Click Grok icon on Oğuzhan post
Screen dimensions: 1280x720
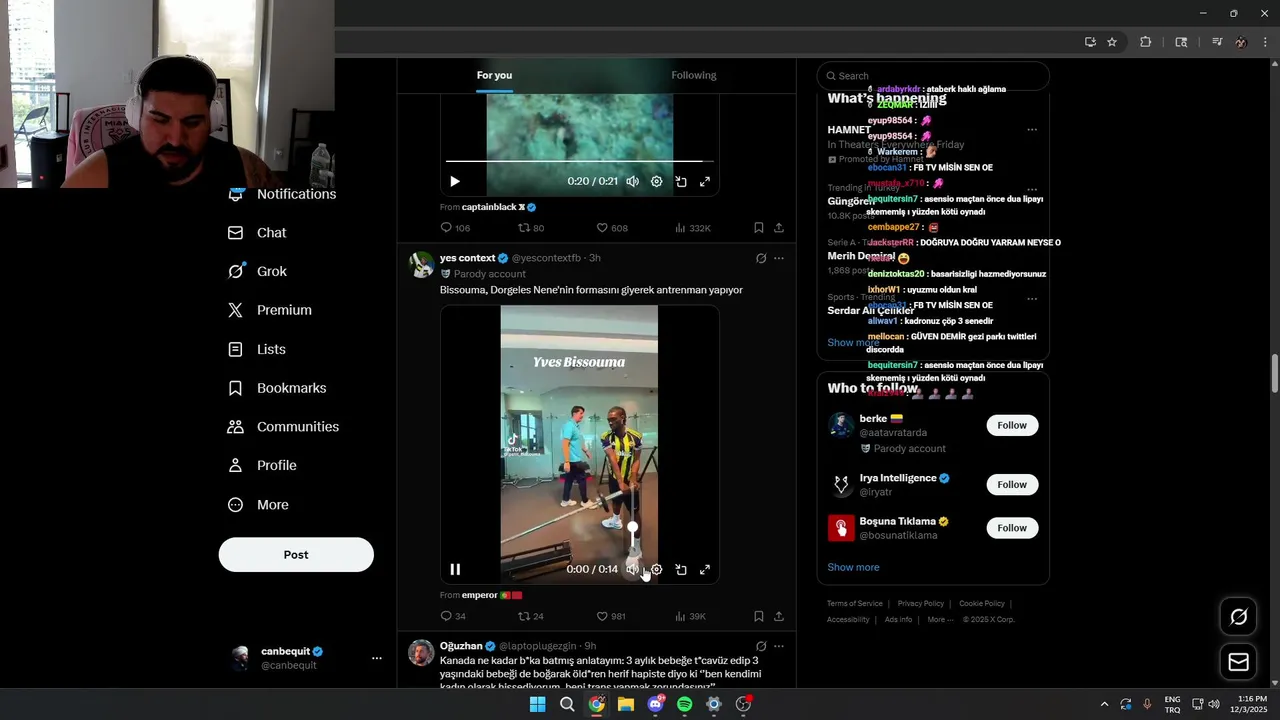click(761, 646)
